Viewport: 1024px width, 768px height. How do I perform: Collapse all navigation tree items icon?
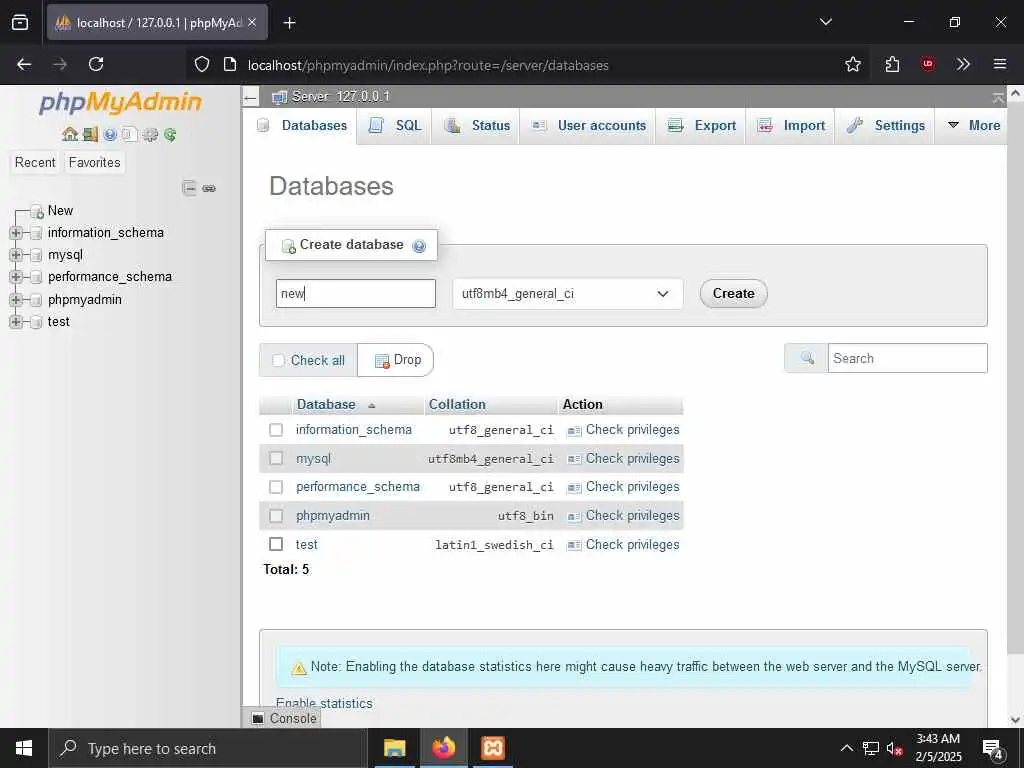pyautogui.click(x=189, y=188)
